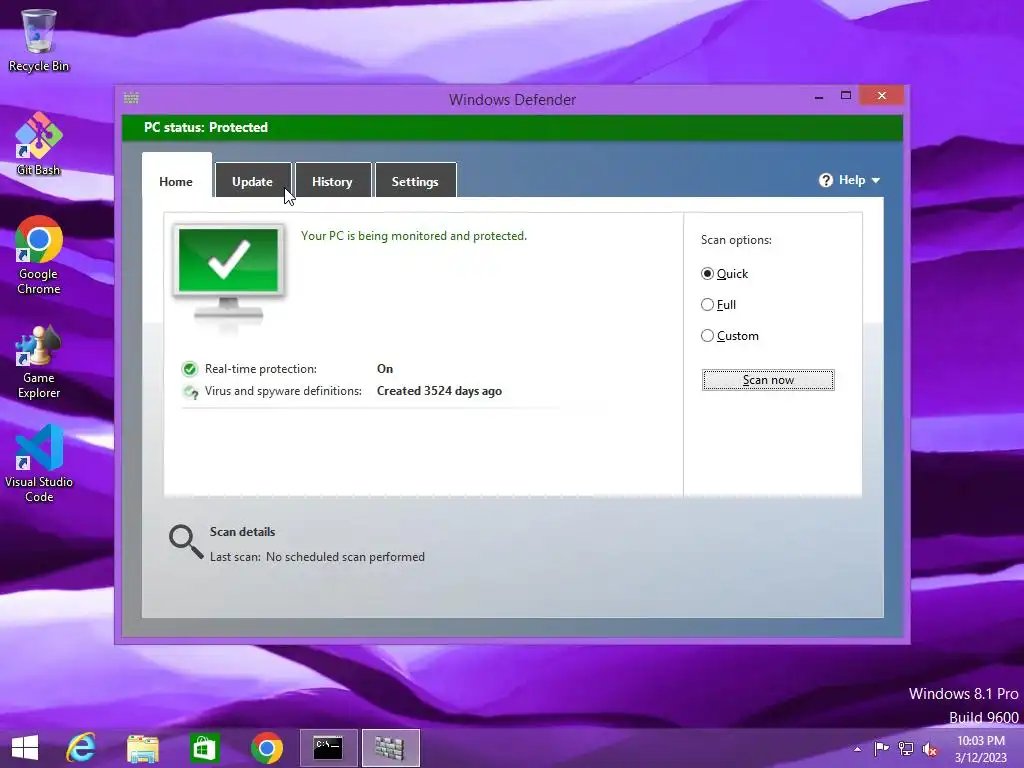Click the taskbar clock showing 10:03 PM
This screenshot has height=768, width=1024.
click(980, 749)
